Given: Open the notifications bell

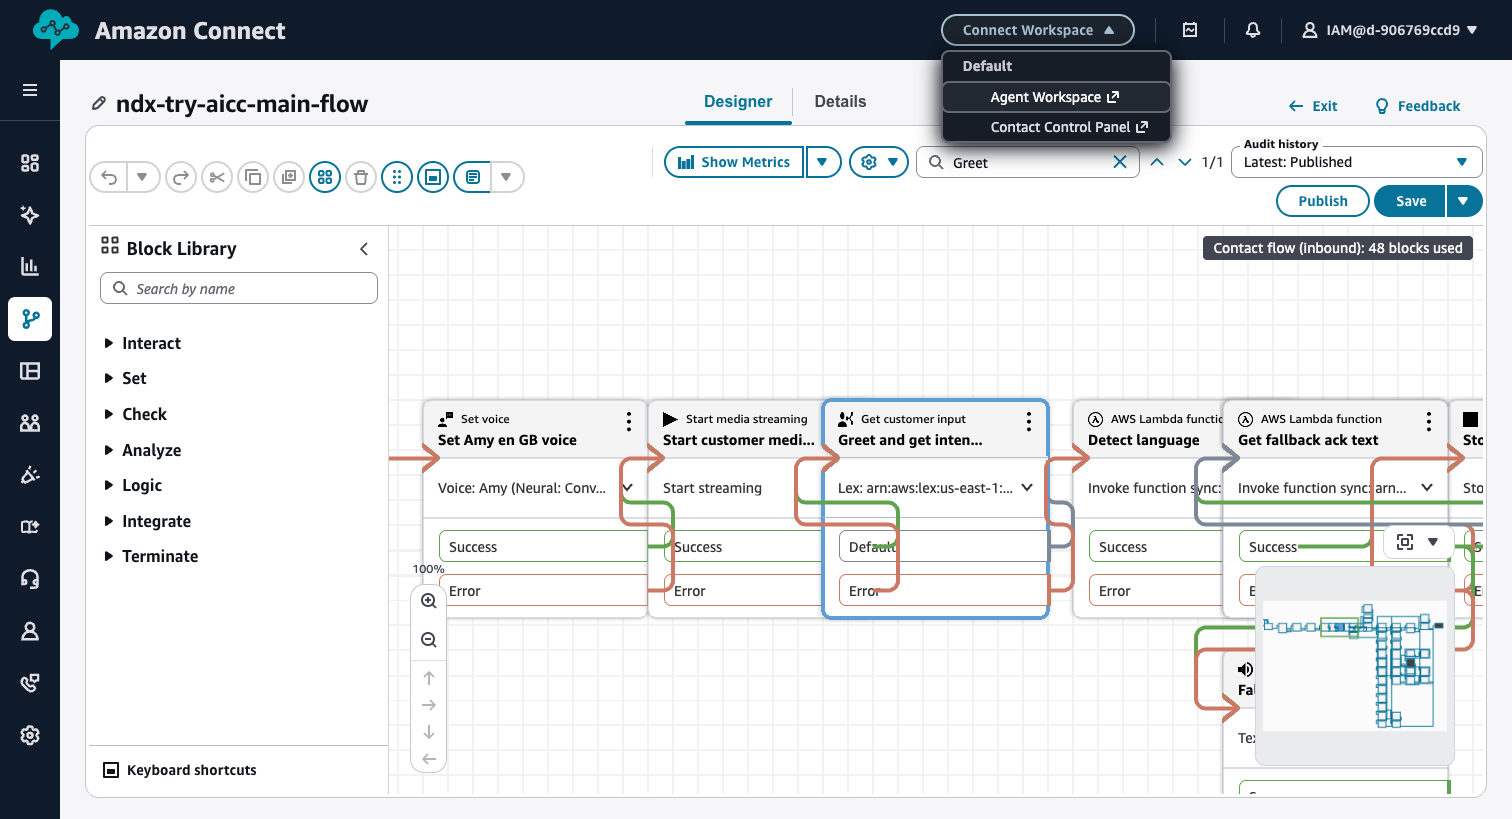Looking at the screenshot, I should pyautogui.click(x=1253, y=30).
